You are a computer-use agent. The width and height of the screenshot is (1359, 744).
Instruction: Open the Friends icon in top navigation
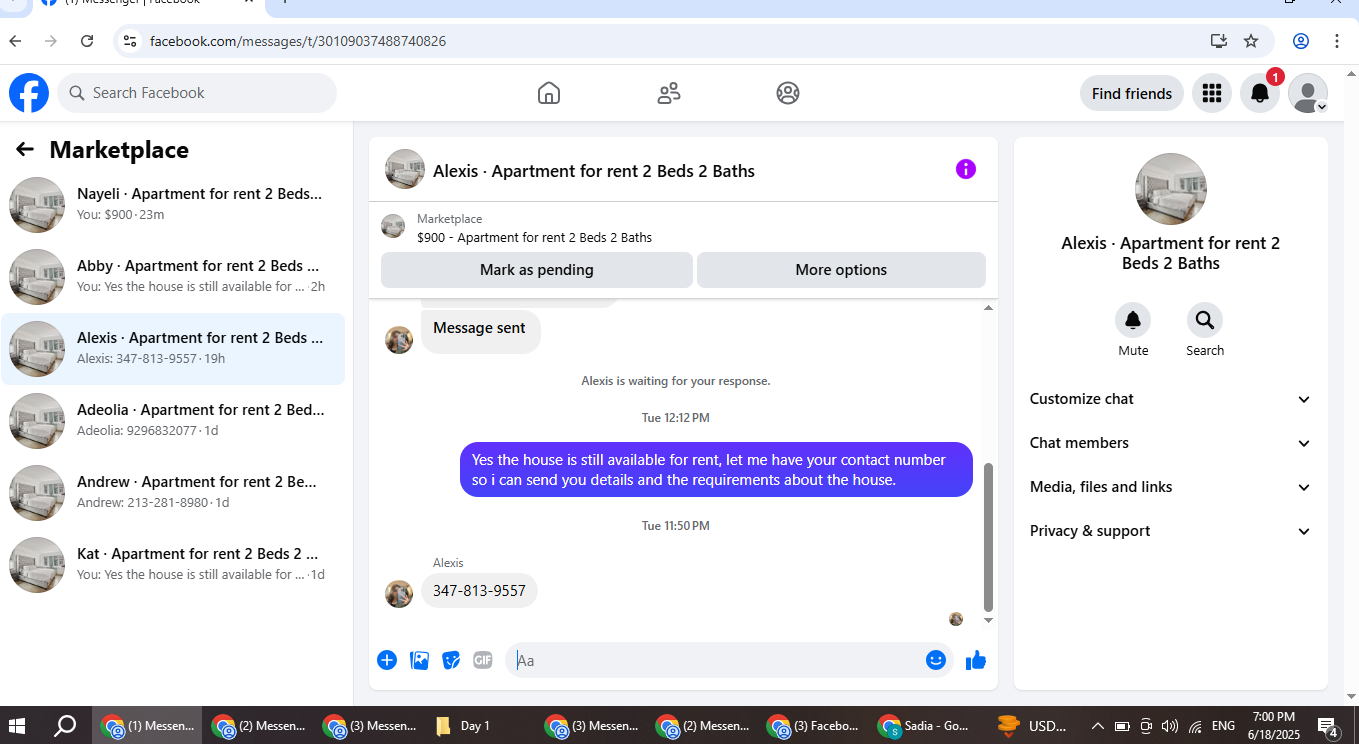click(669, 93)
